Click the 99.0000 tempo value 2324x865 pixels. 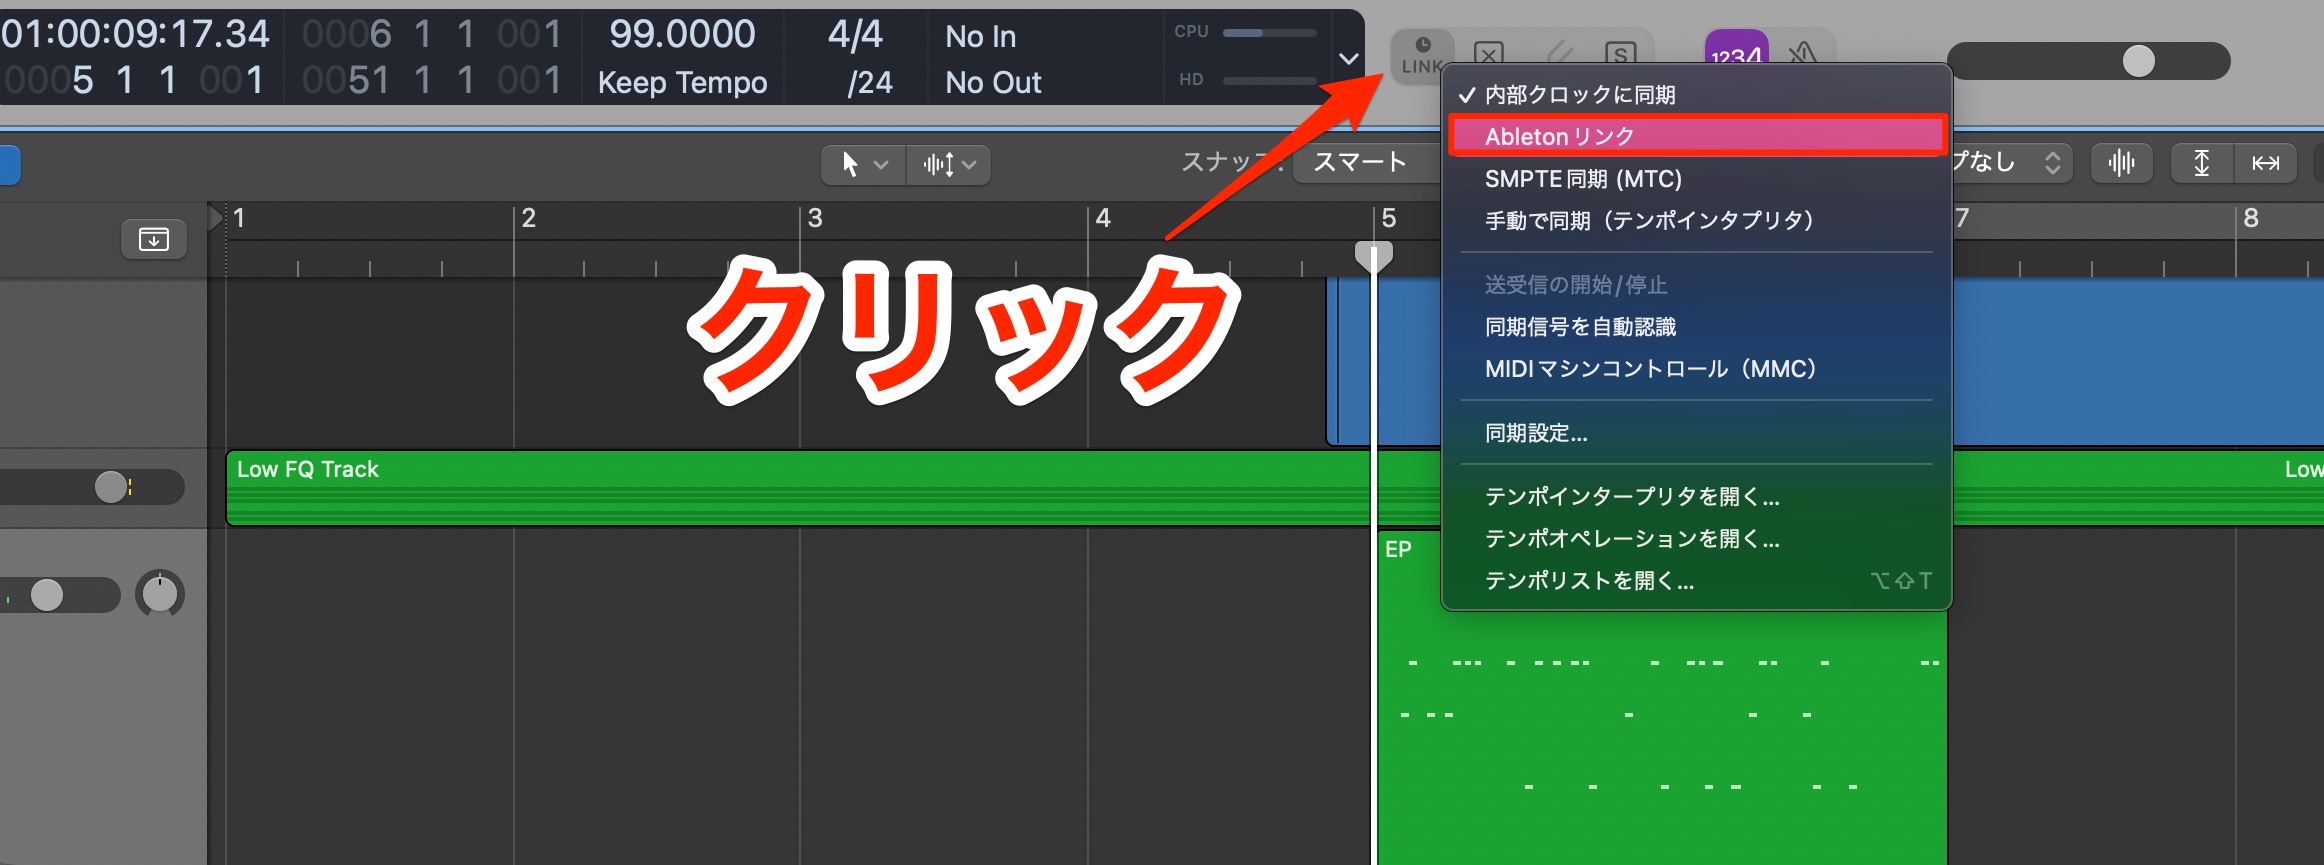682,34
